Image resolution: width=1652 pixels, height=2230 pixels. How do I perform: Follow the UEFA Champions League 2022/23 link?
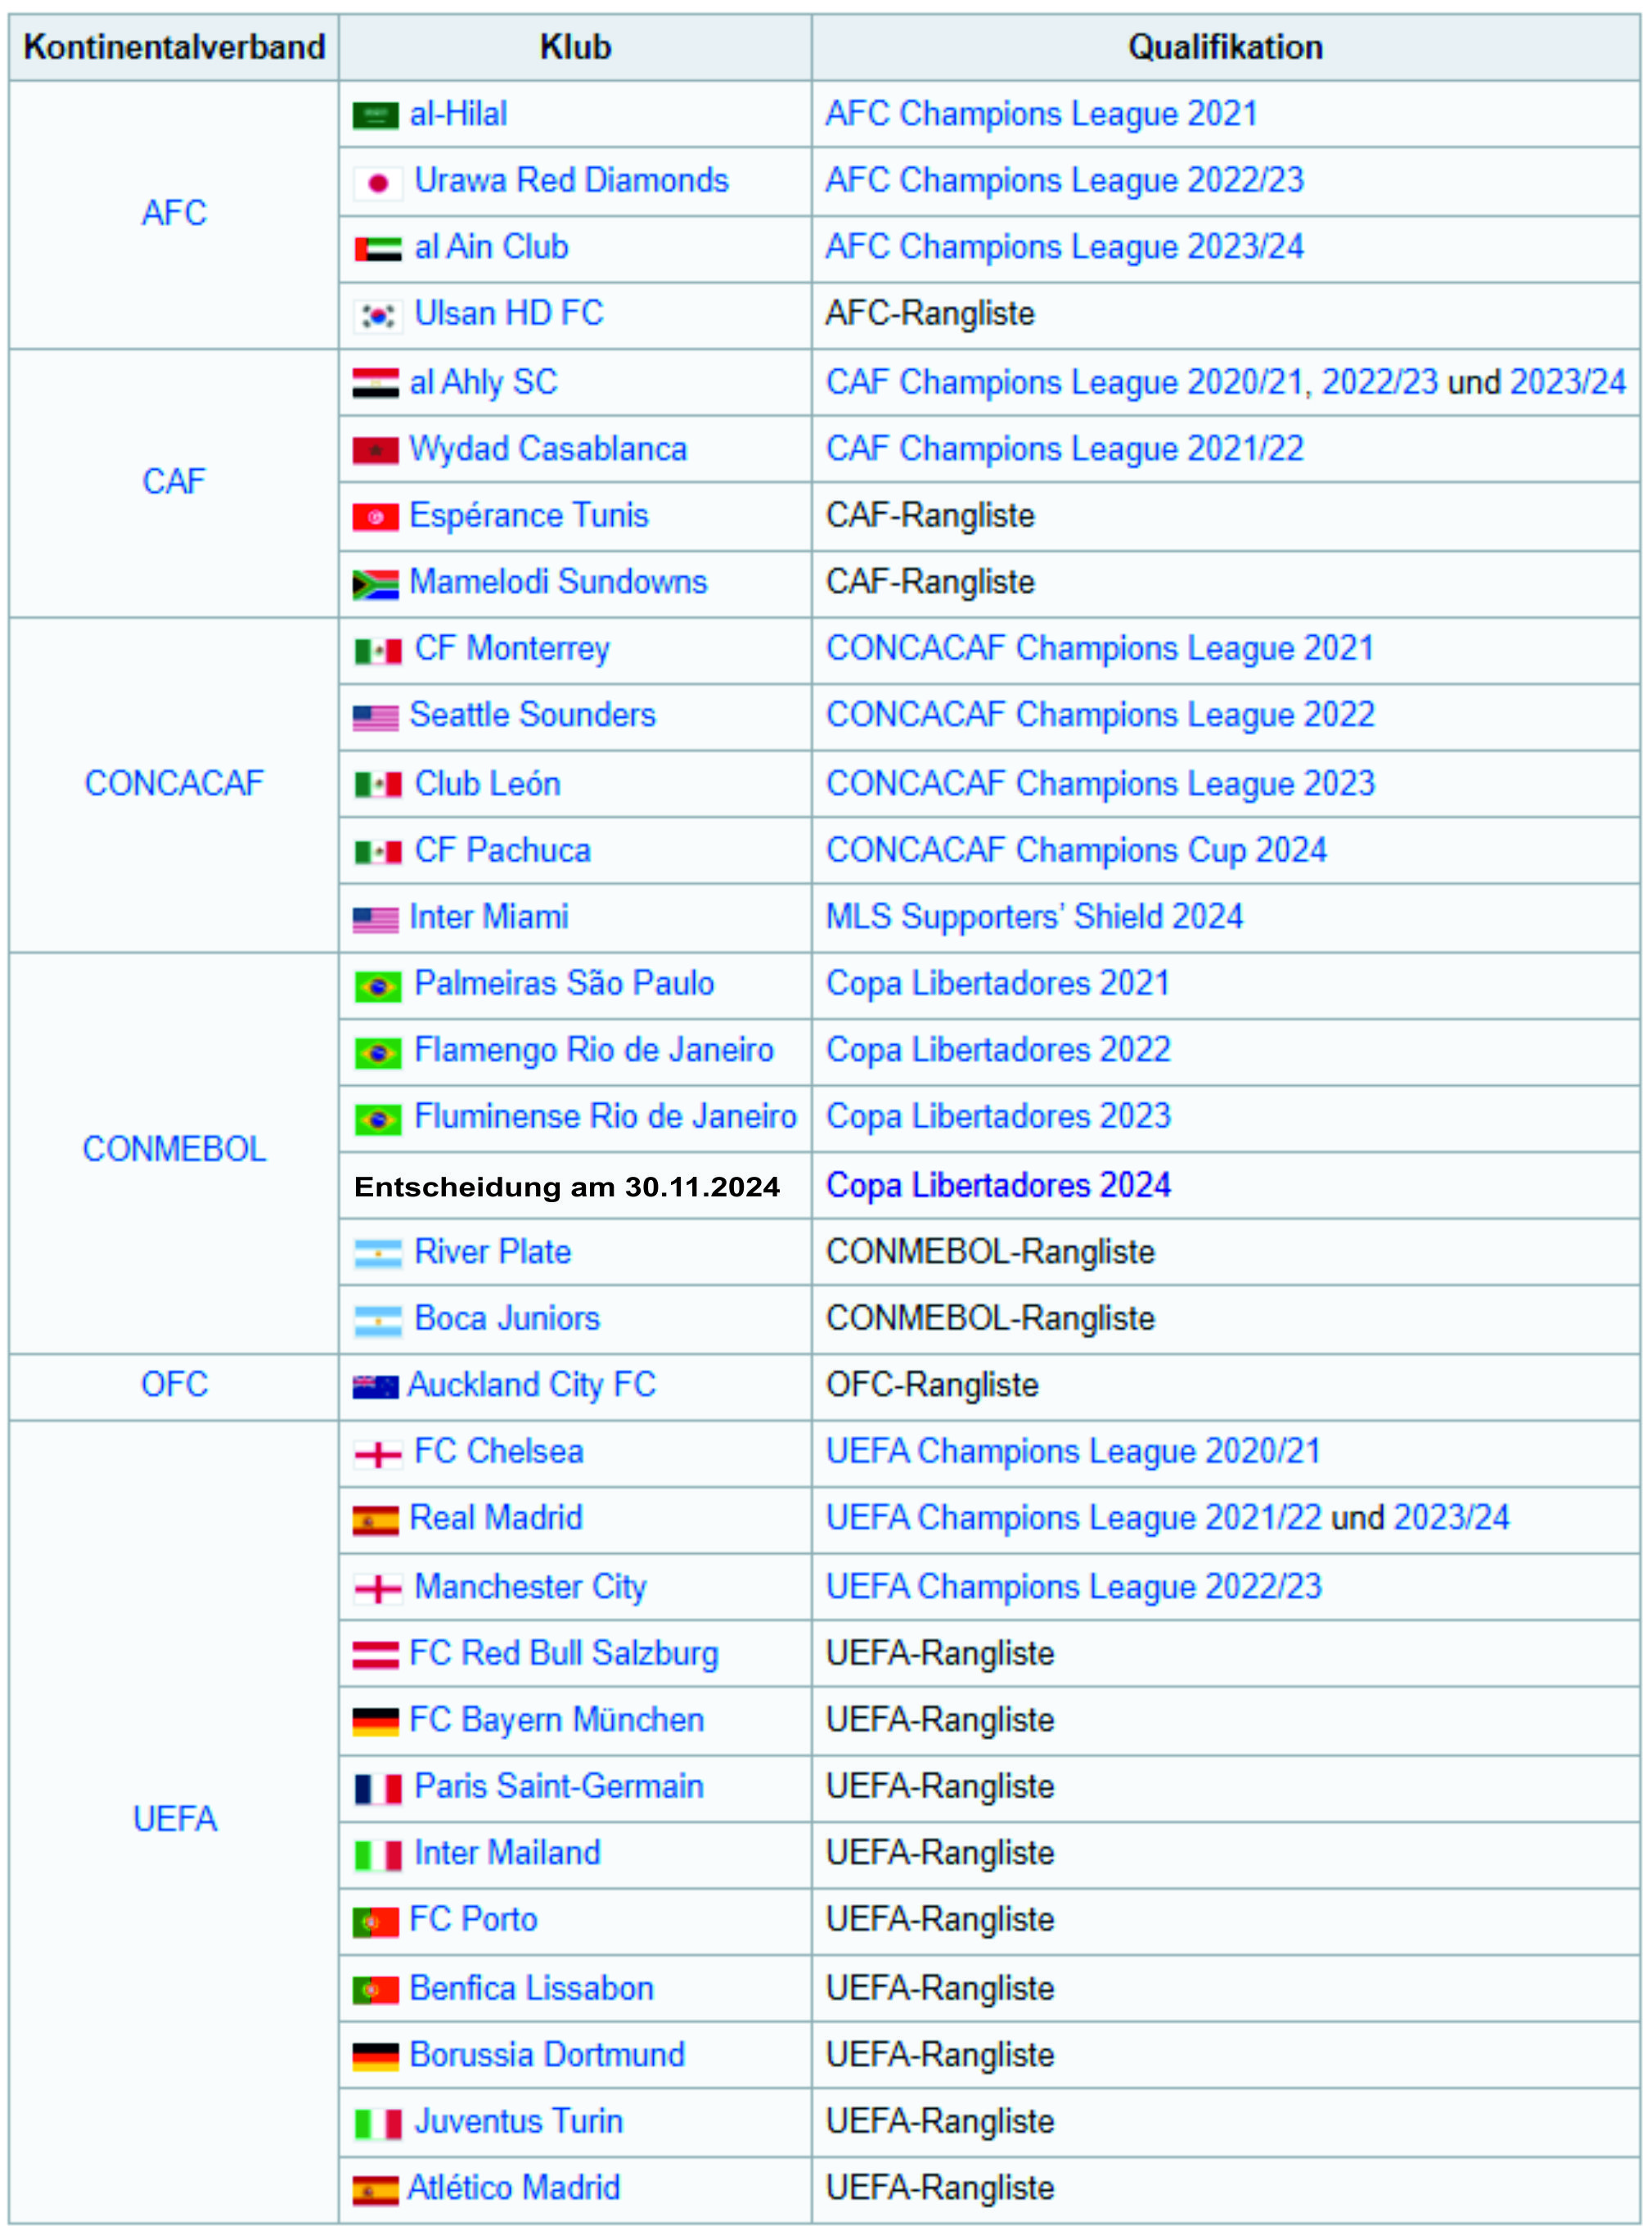click(x=1074, y=1587)
